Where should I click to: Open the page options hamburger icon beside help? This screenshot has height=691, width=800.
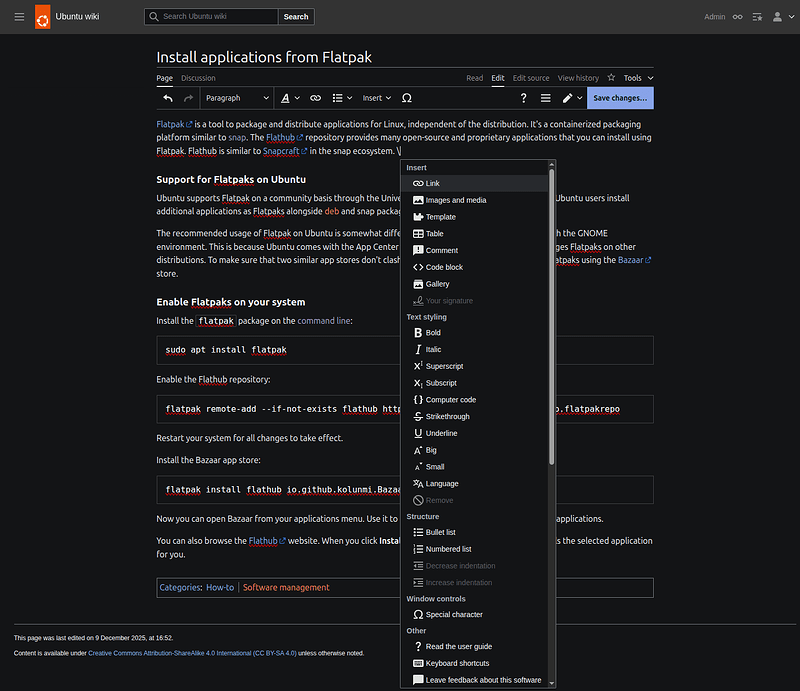[x=544, y=97]
